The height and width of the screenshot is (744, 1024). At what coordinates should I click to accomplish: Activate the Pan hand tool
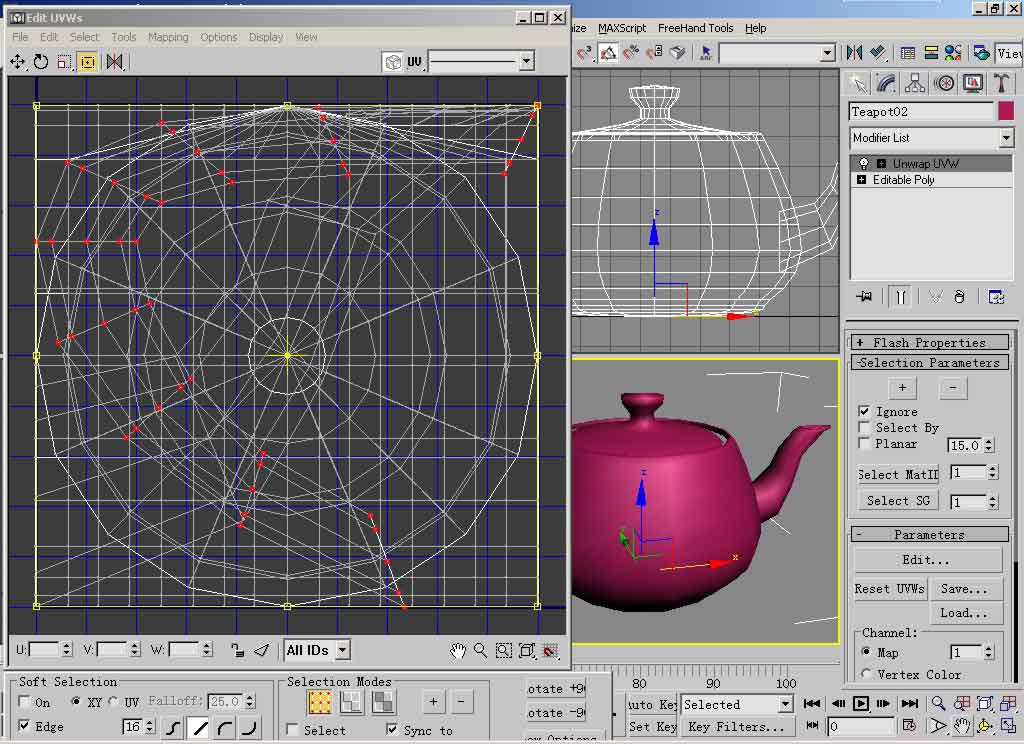coord(458,651)
